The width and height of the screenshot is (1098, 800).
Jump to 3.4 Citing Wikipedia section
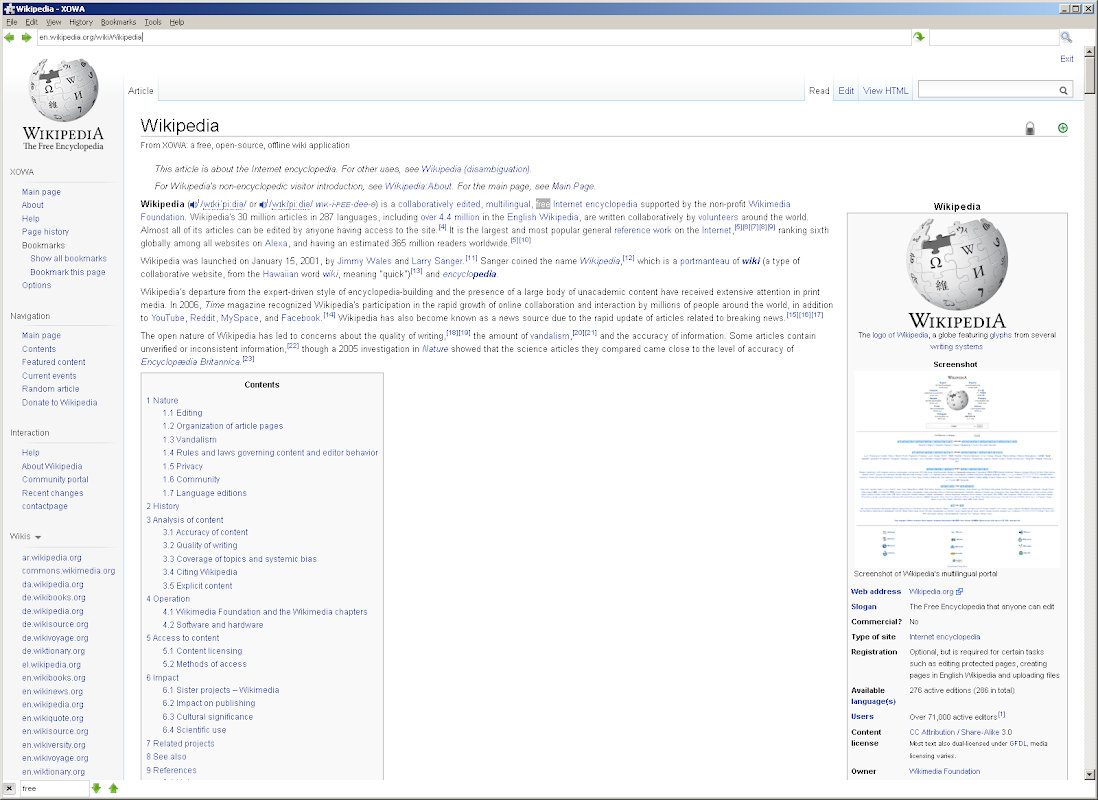200,572
